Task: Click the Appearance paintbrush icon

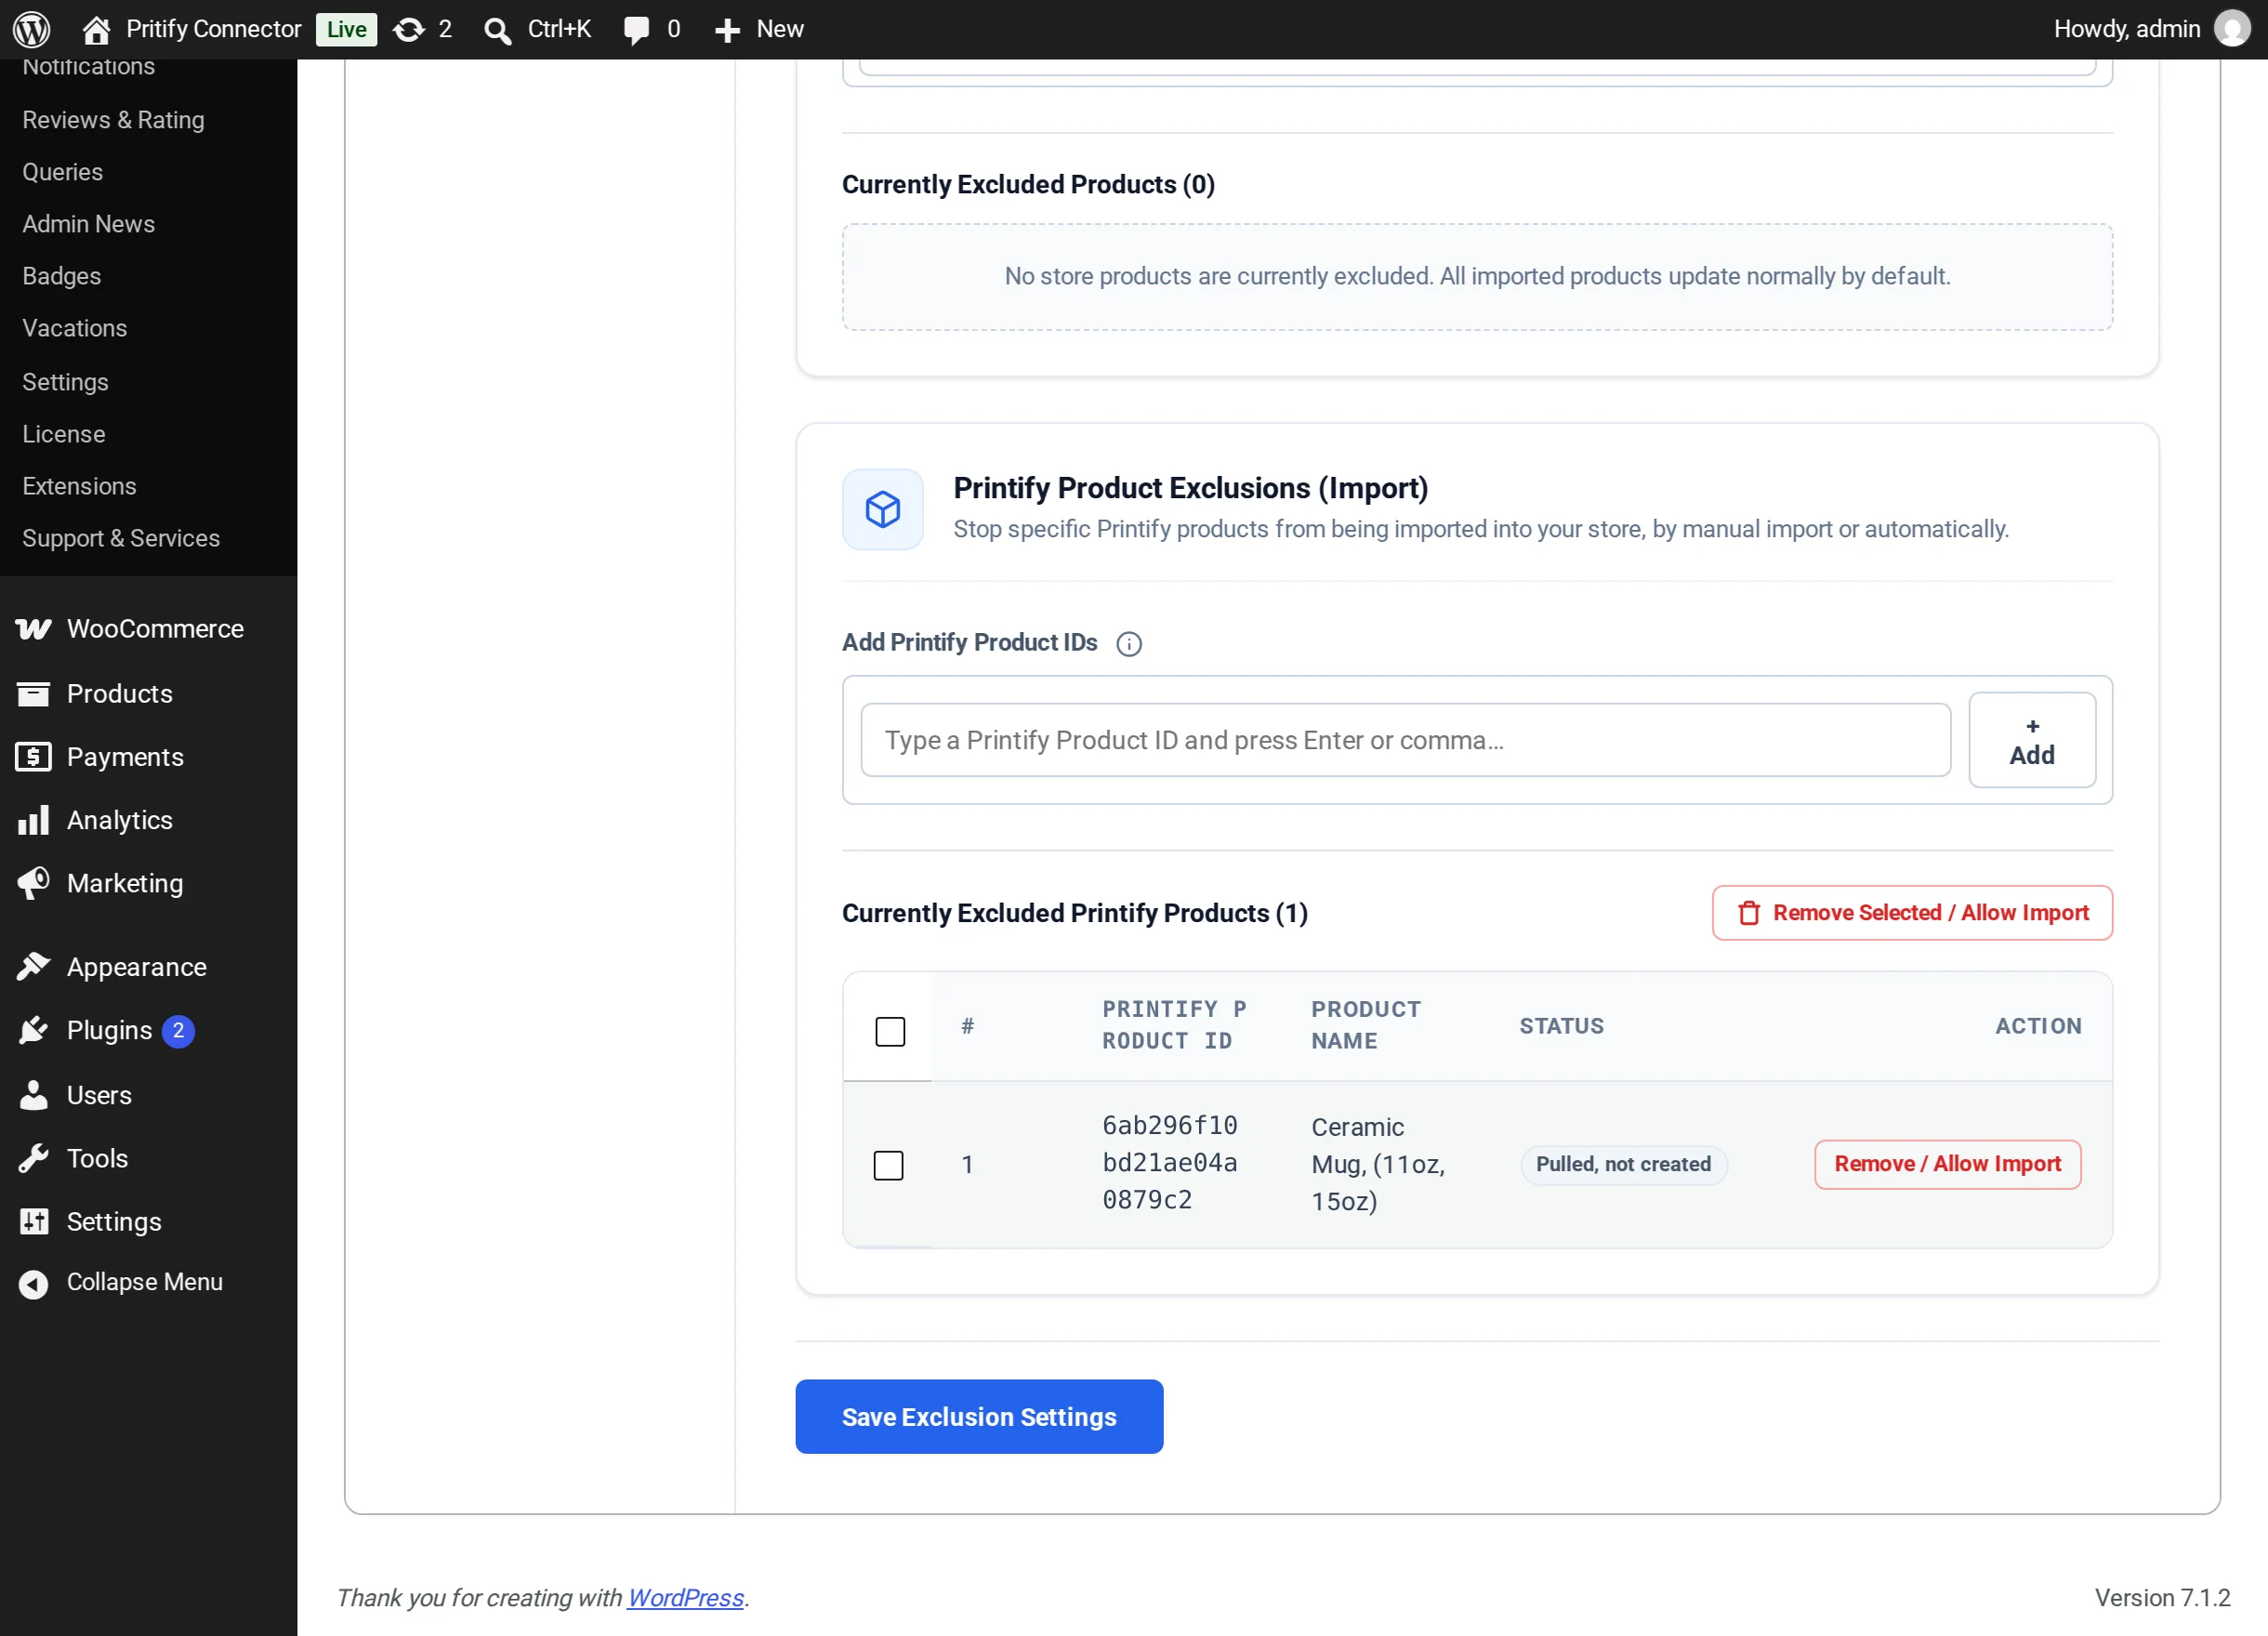Action: pos(33,966)
